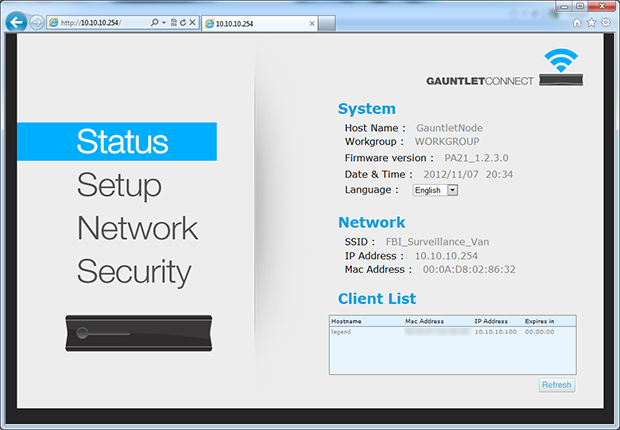Open address bar search dropdown arrow
Viewport: 620px width, 430px height.
(x=162, y=22)
